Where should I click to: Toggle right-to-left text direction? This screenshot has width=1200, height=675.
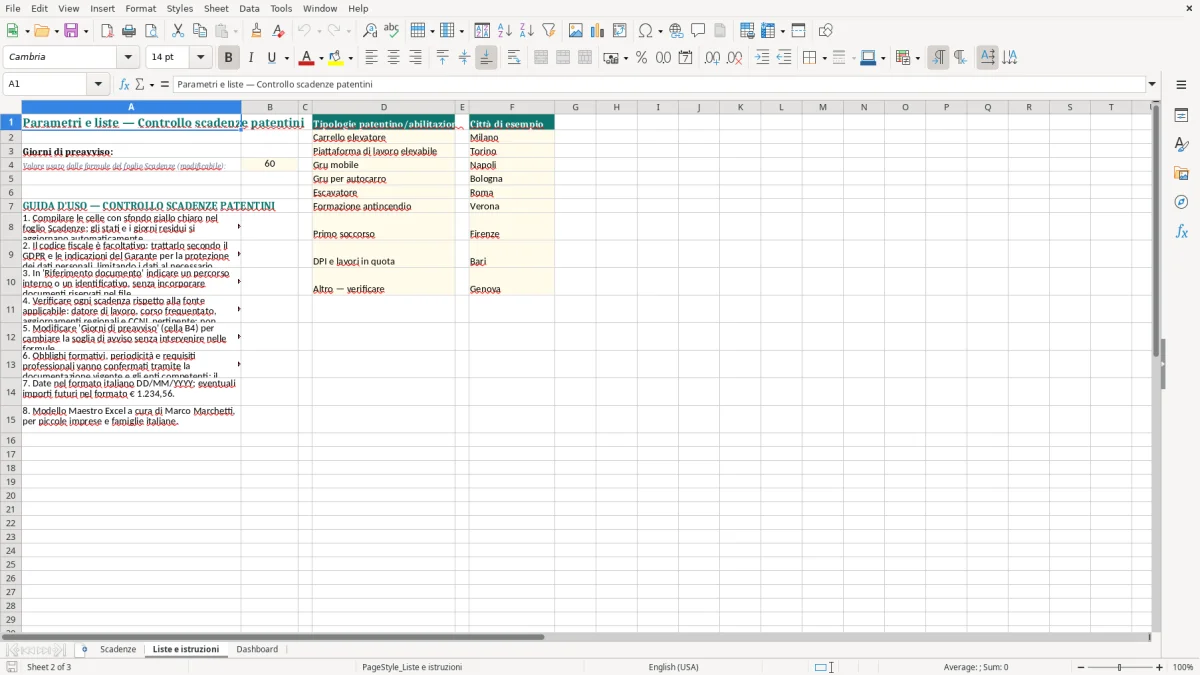[960, 58]
